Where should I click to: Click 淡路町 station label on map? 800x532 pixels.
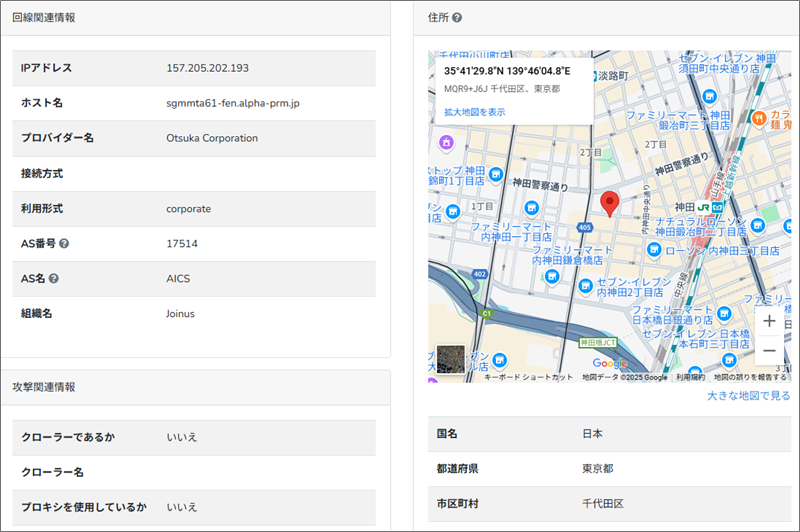[613, 76]
